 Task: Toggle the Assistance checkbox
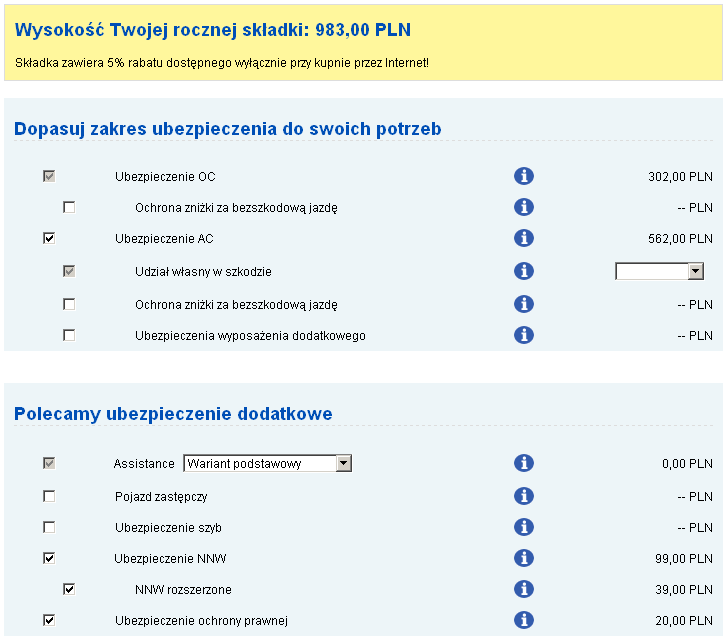(49, 463)
